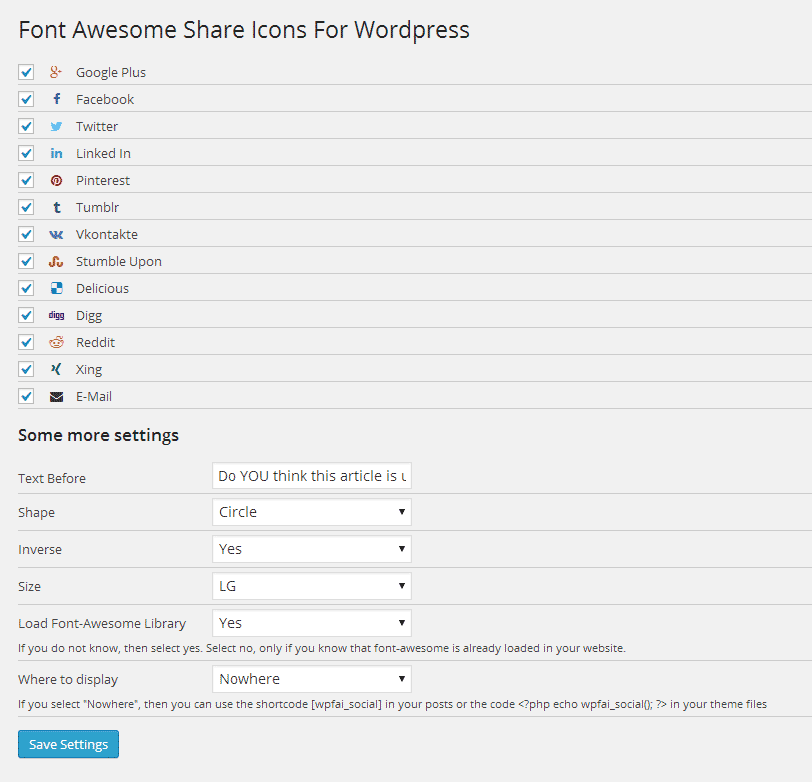Uncheck the Xing checkbox
Screen dimensions: 812x782
point(25,369)
